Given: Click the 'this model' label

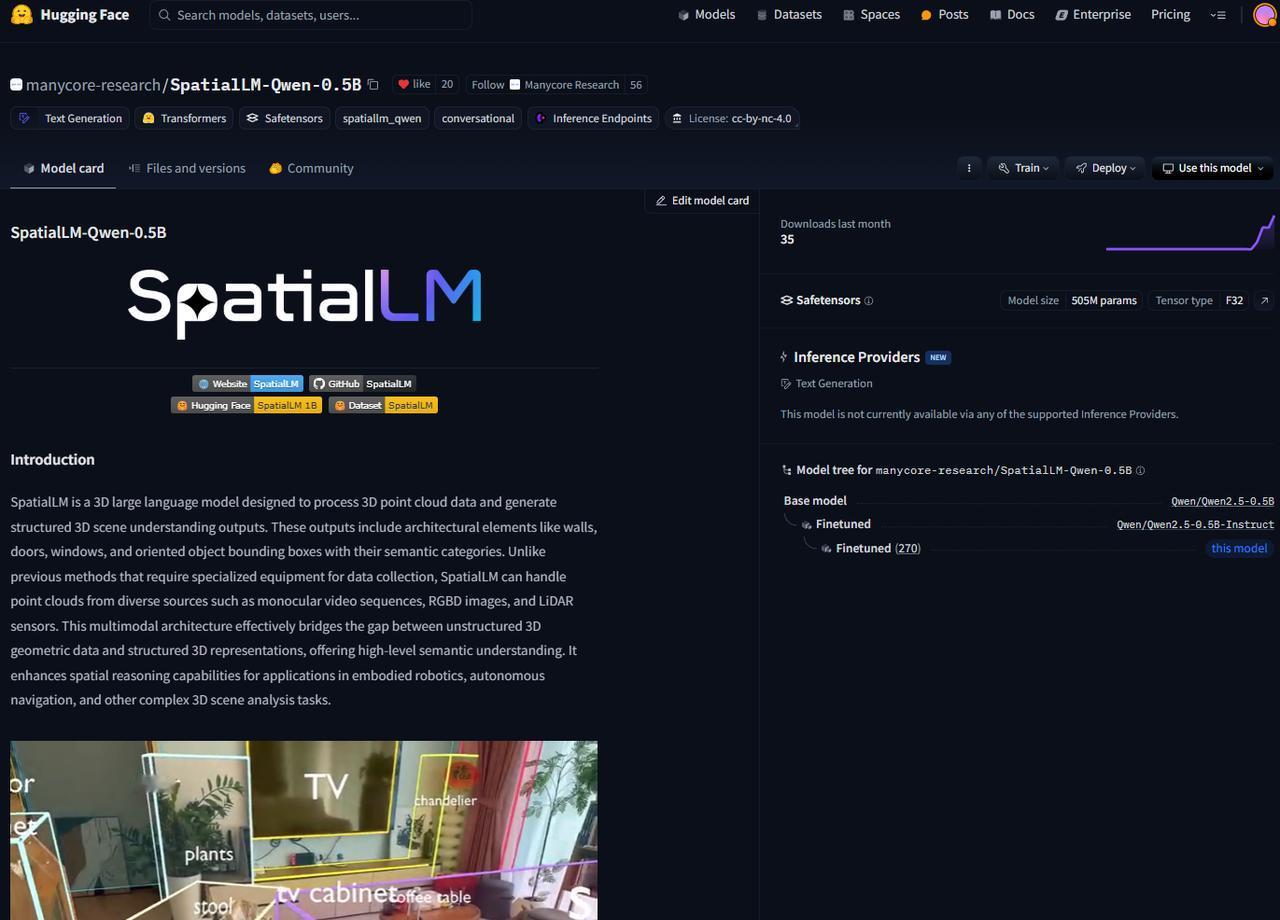Looking at the screenshot, I should [x=1239, y=548].
